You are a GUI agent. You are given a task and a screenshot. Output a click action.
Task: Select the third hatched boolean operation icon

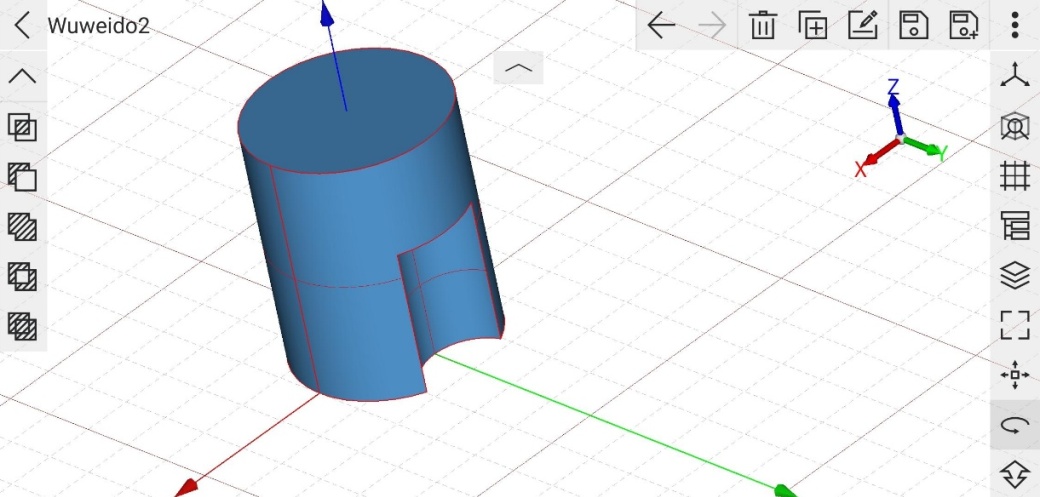(23, 227)
